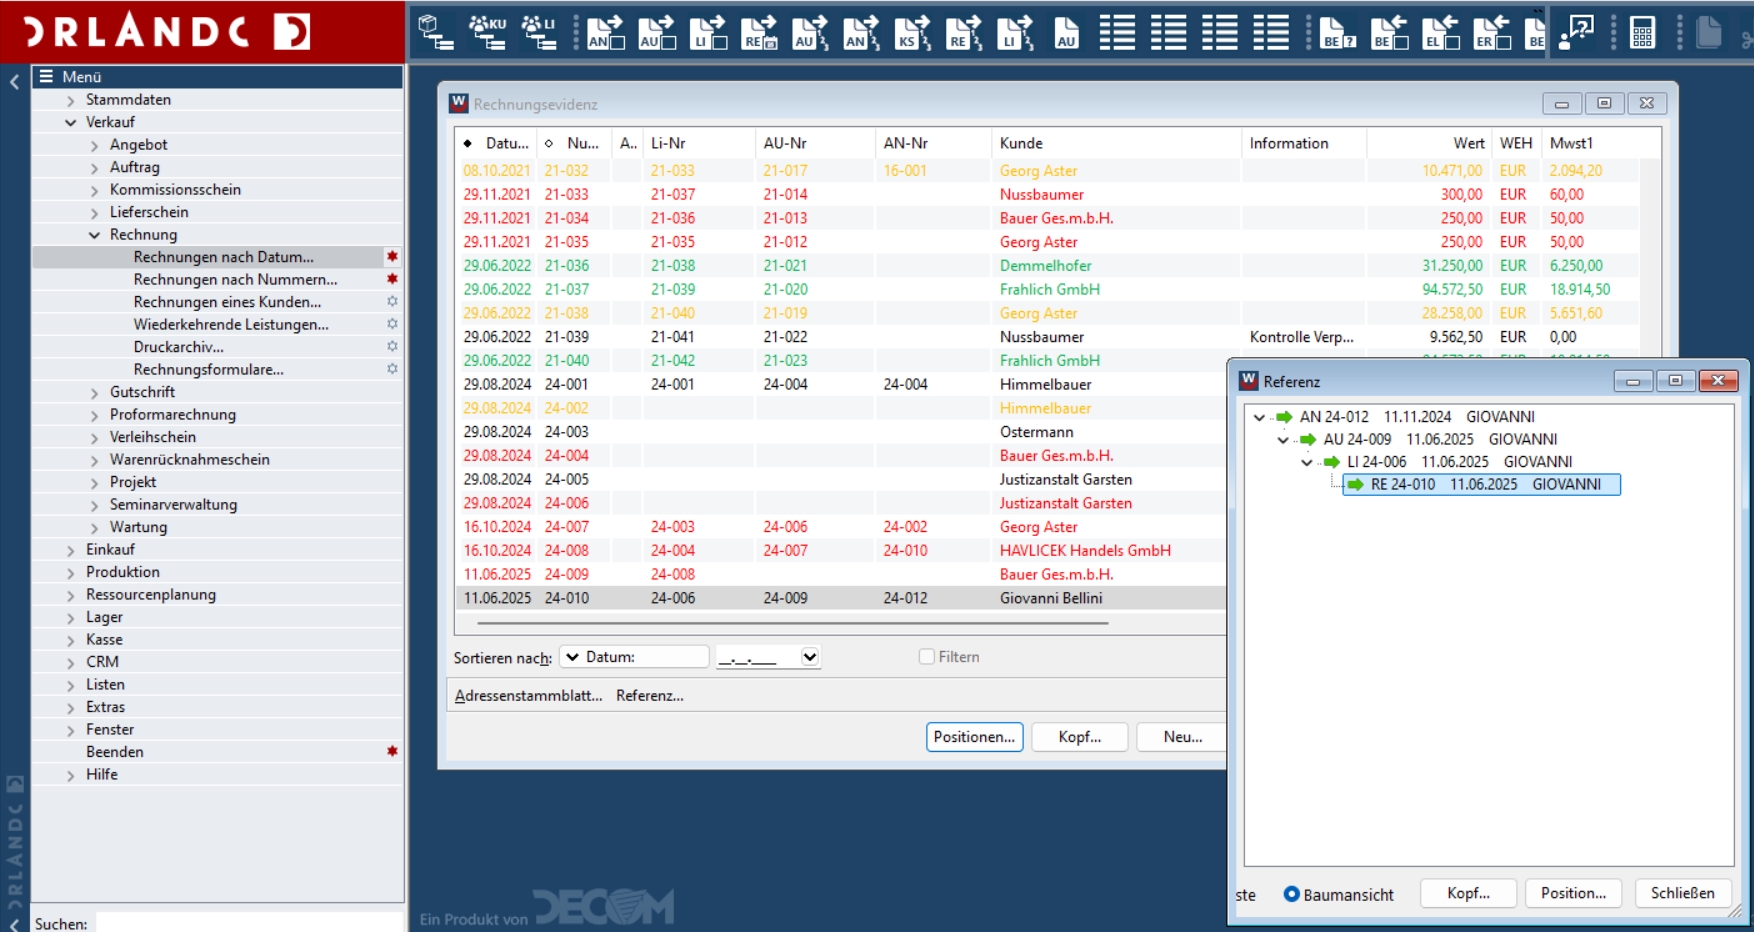Open the article structure tree toolbar icon

435,32
